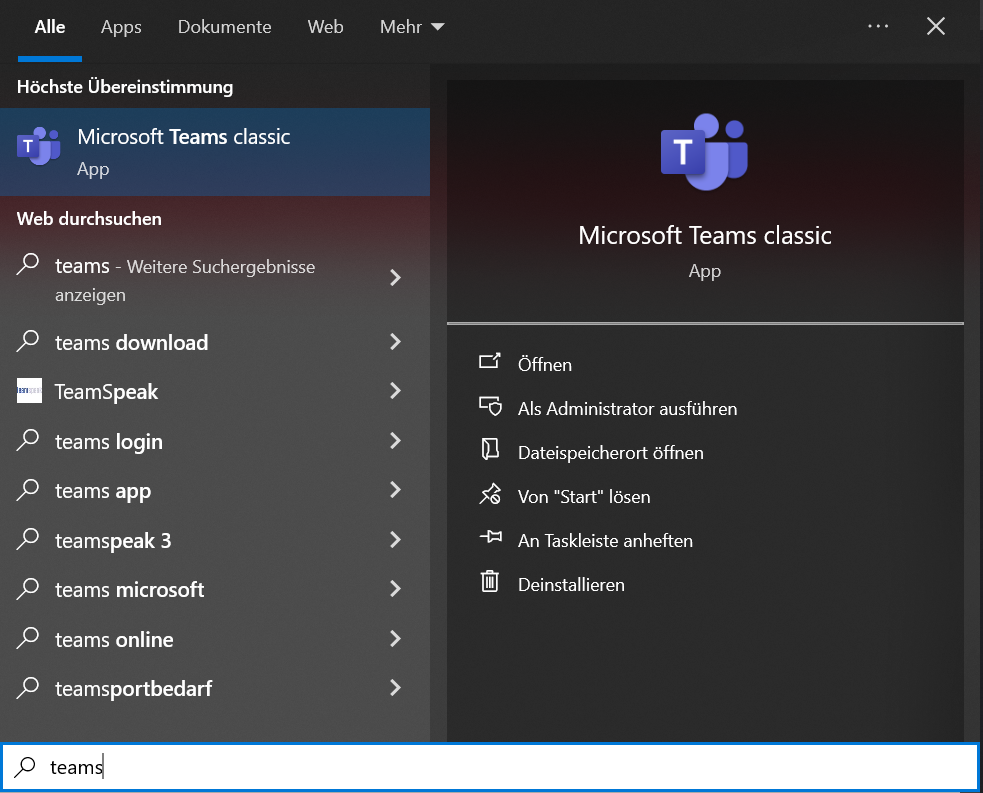
Task: Click the TeamSpeak thumbnail icon
Action: (x=29, y=391)
